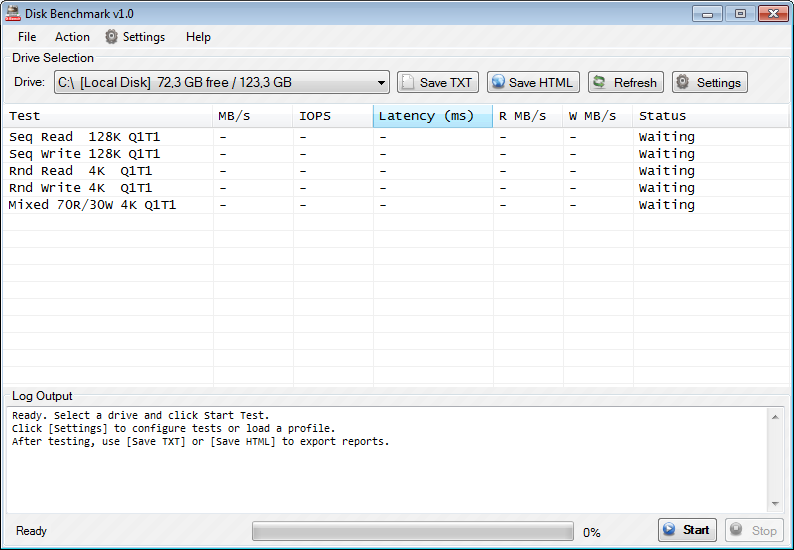This screenshot has height=550, width=794.
Task: Click the log scrollbar down arrow
Action: point(775,504)
